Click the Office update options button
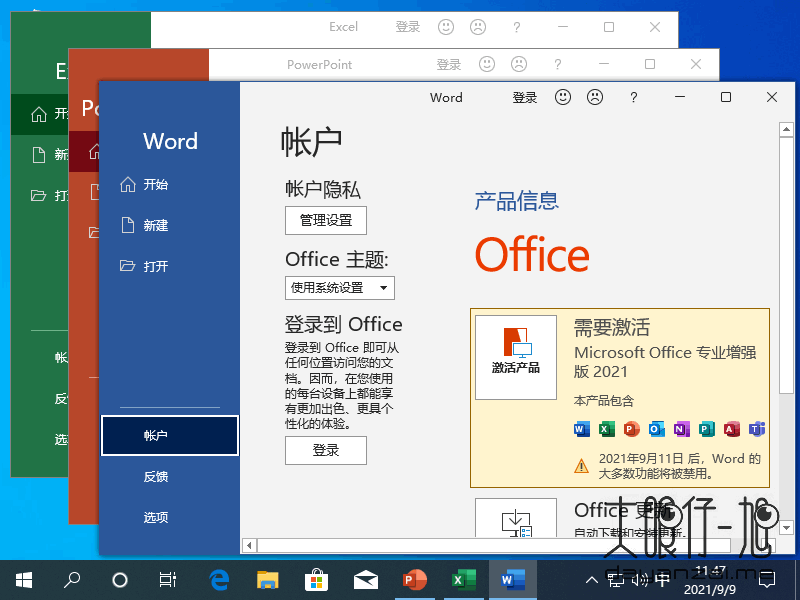The height and width of the screenshot is (600, 800). click(x=515, y=518)
